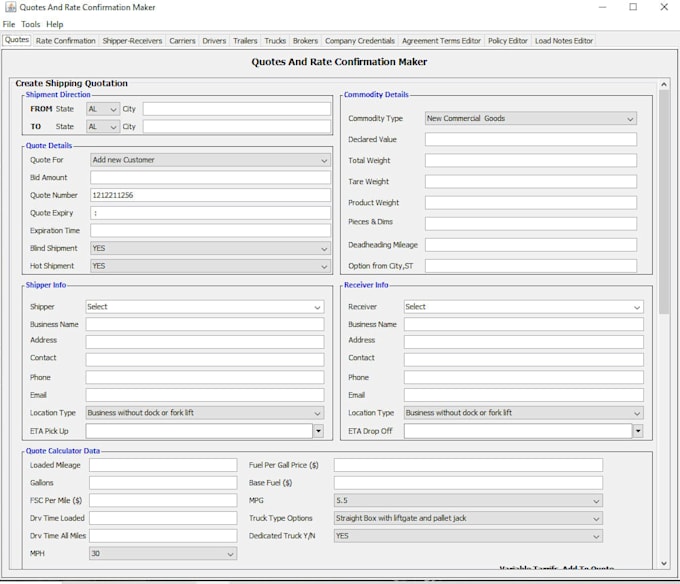Click the Product Weight field

point(531,202)
